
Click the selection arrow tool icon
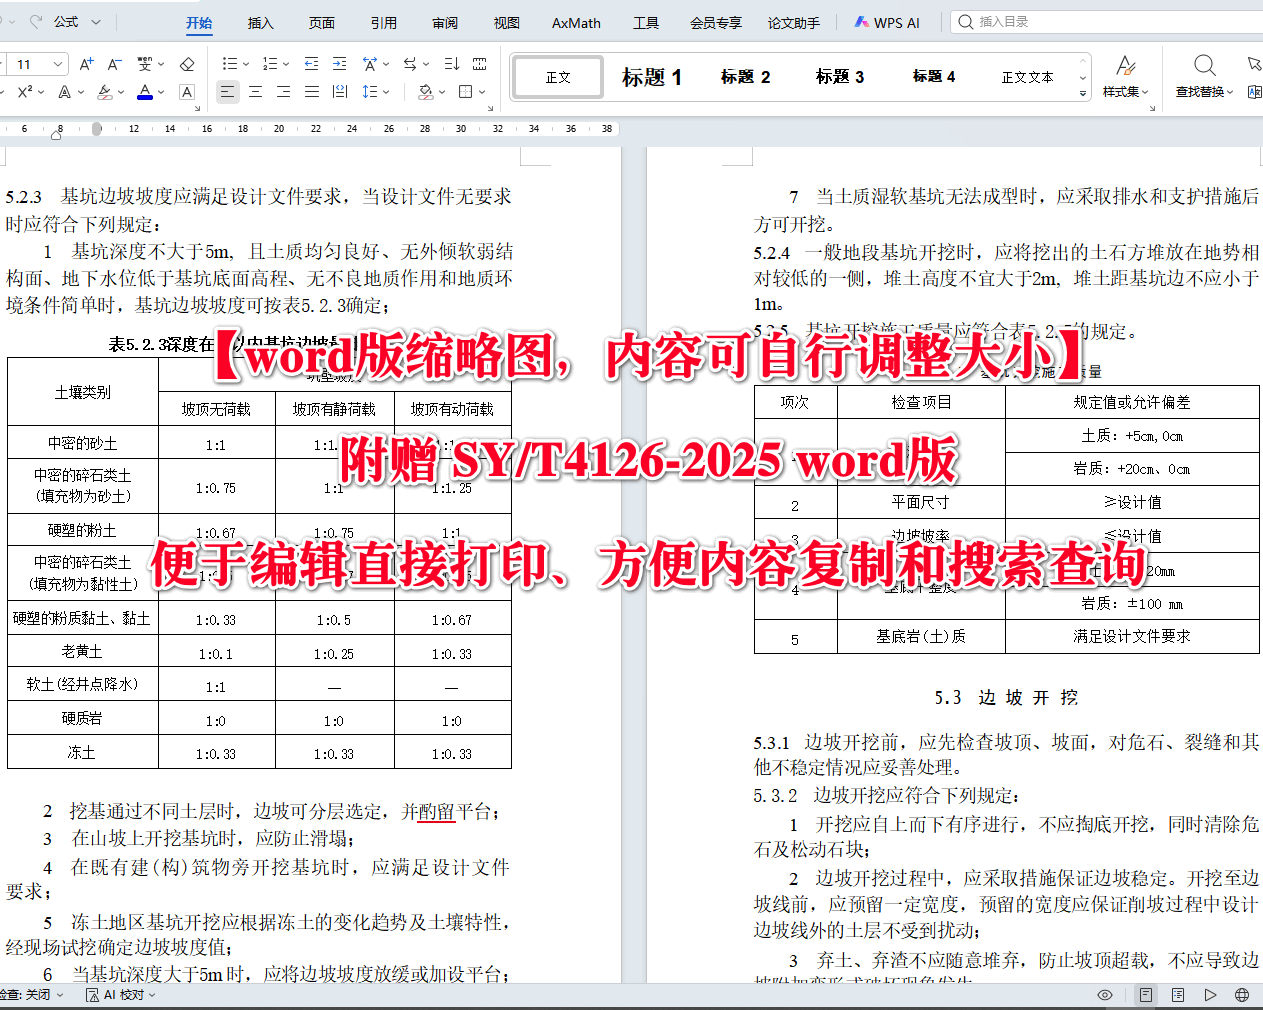click(1254, 64)
